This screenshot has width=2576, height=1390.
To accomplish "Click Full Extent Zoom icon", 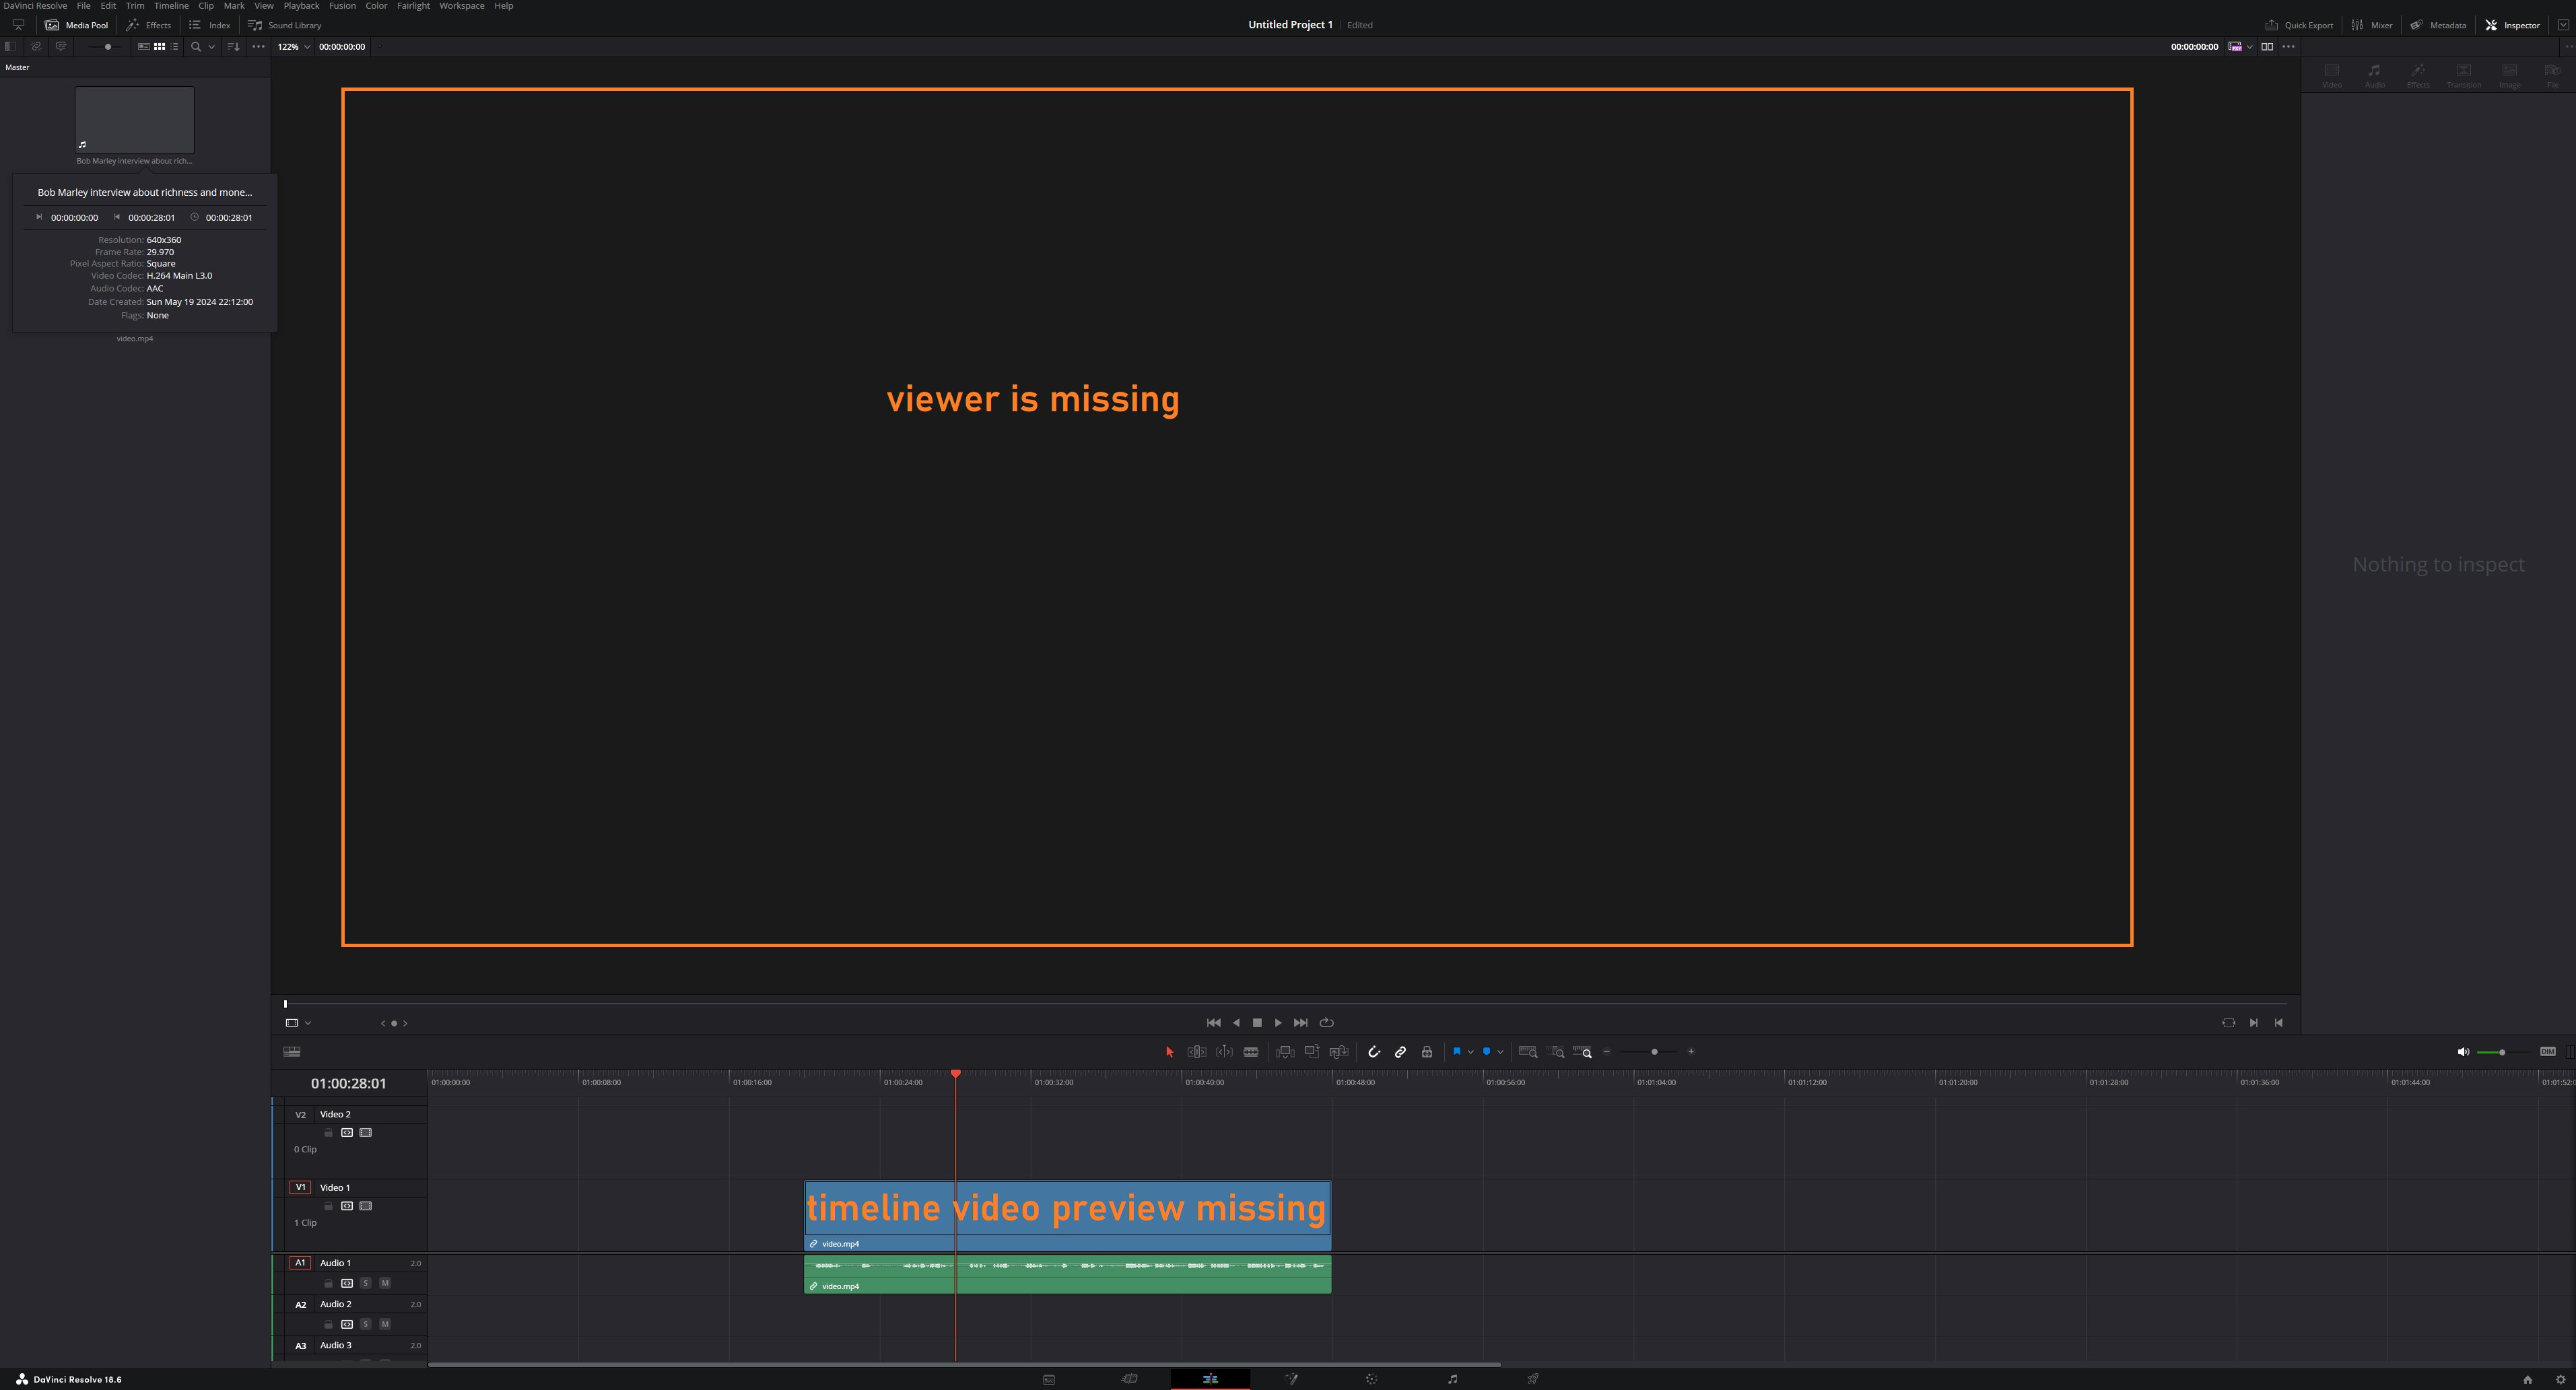I will pyautogui.click(x=1528, y=1052).
